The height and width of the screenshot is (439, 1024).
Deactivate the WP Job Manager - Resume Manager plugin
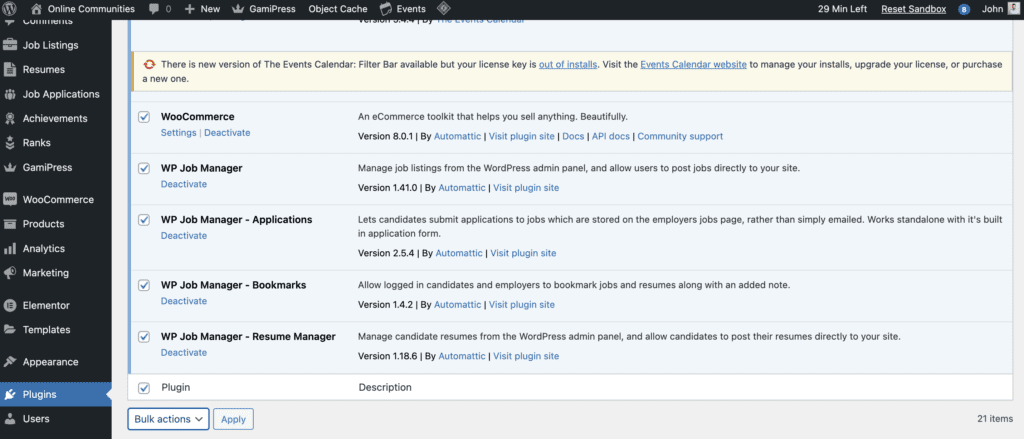[x=184, y=353]
